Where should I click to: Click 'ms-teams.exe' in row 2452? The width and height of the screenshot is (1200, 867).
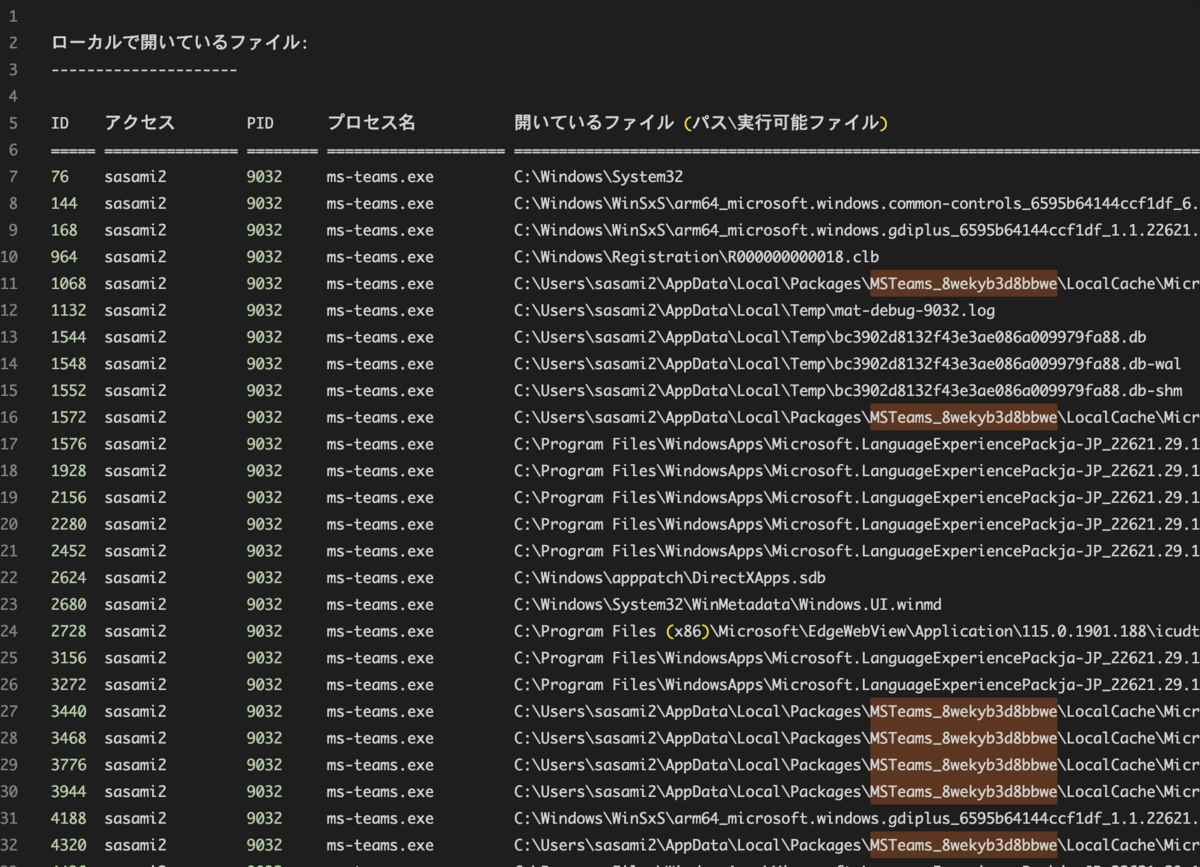click(380, 551)
